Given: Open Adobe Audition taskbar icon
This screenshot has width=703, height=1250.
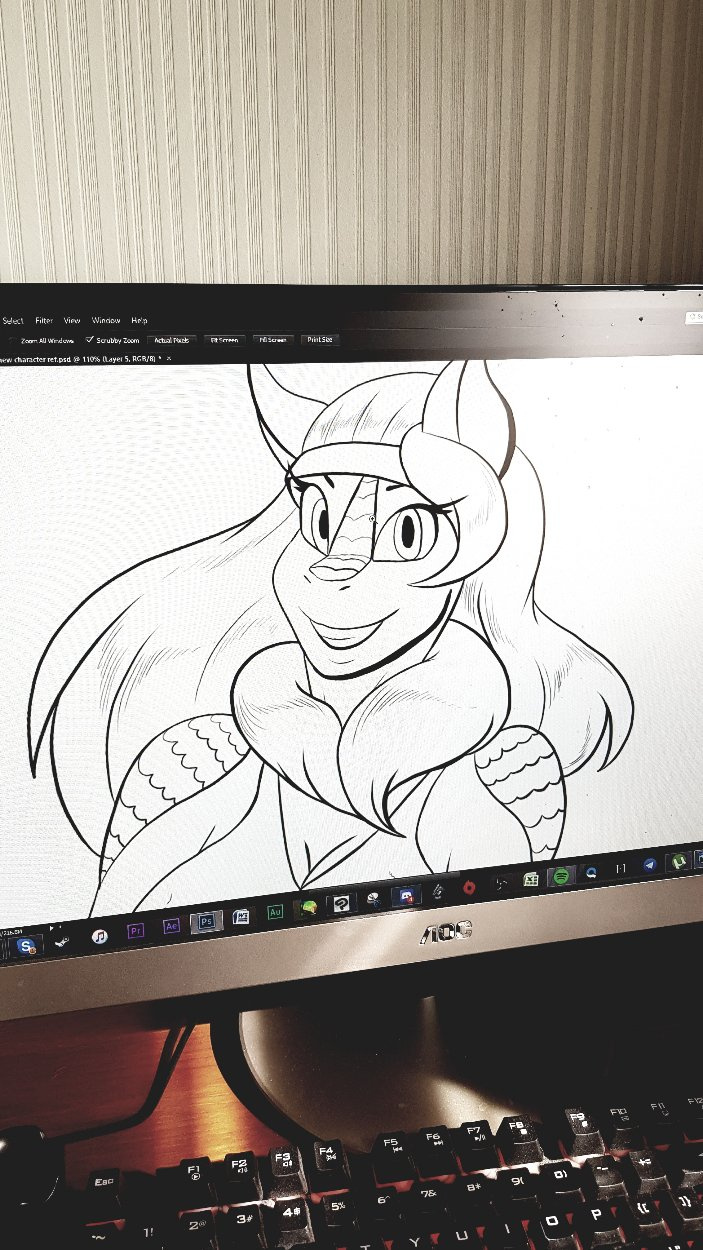Looking at the screenshot, I should (x=275, y=912).
